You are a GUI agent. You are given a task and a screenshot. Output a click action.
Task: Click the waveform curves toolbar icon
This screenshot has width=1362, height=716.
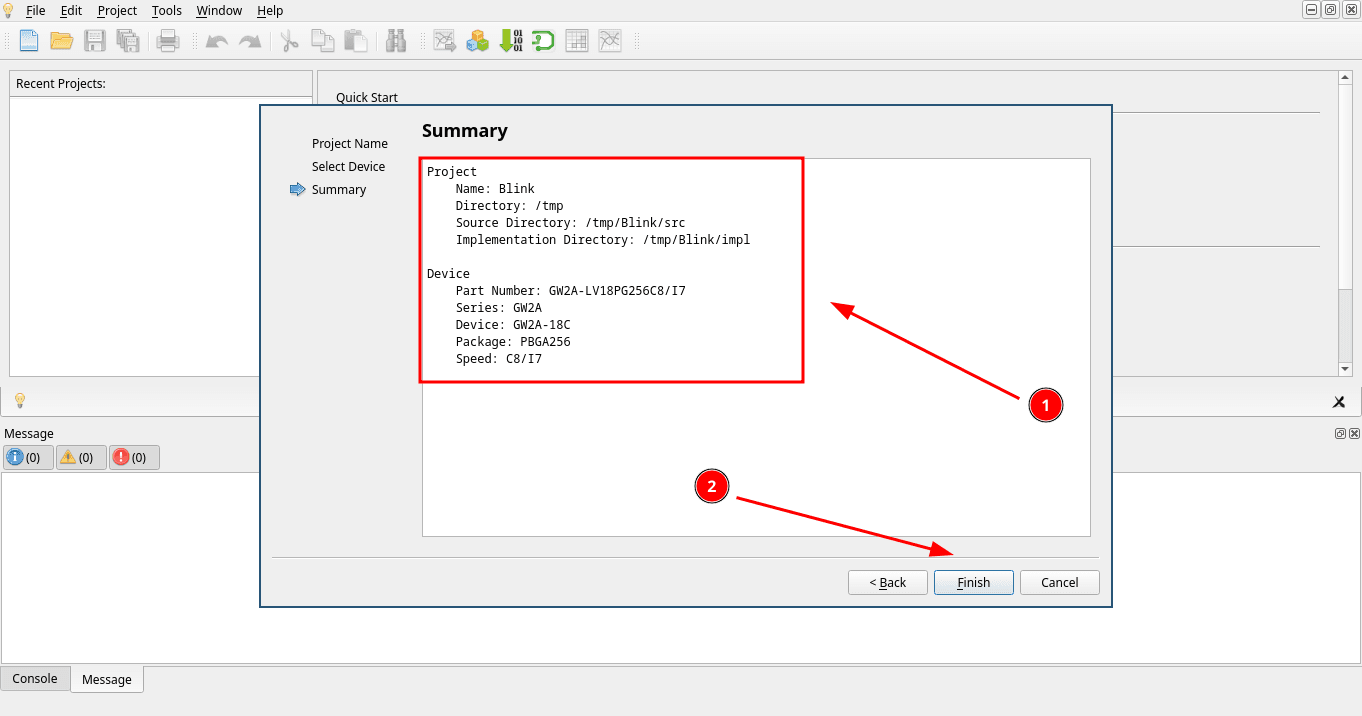[610, 41]
